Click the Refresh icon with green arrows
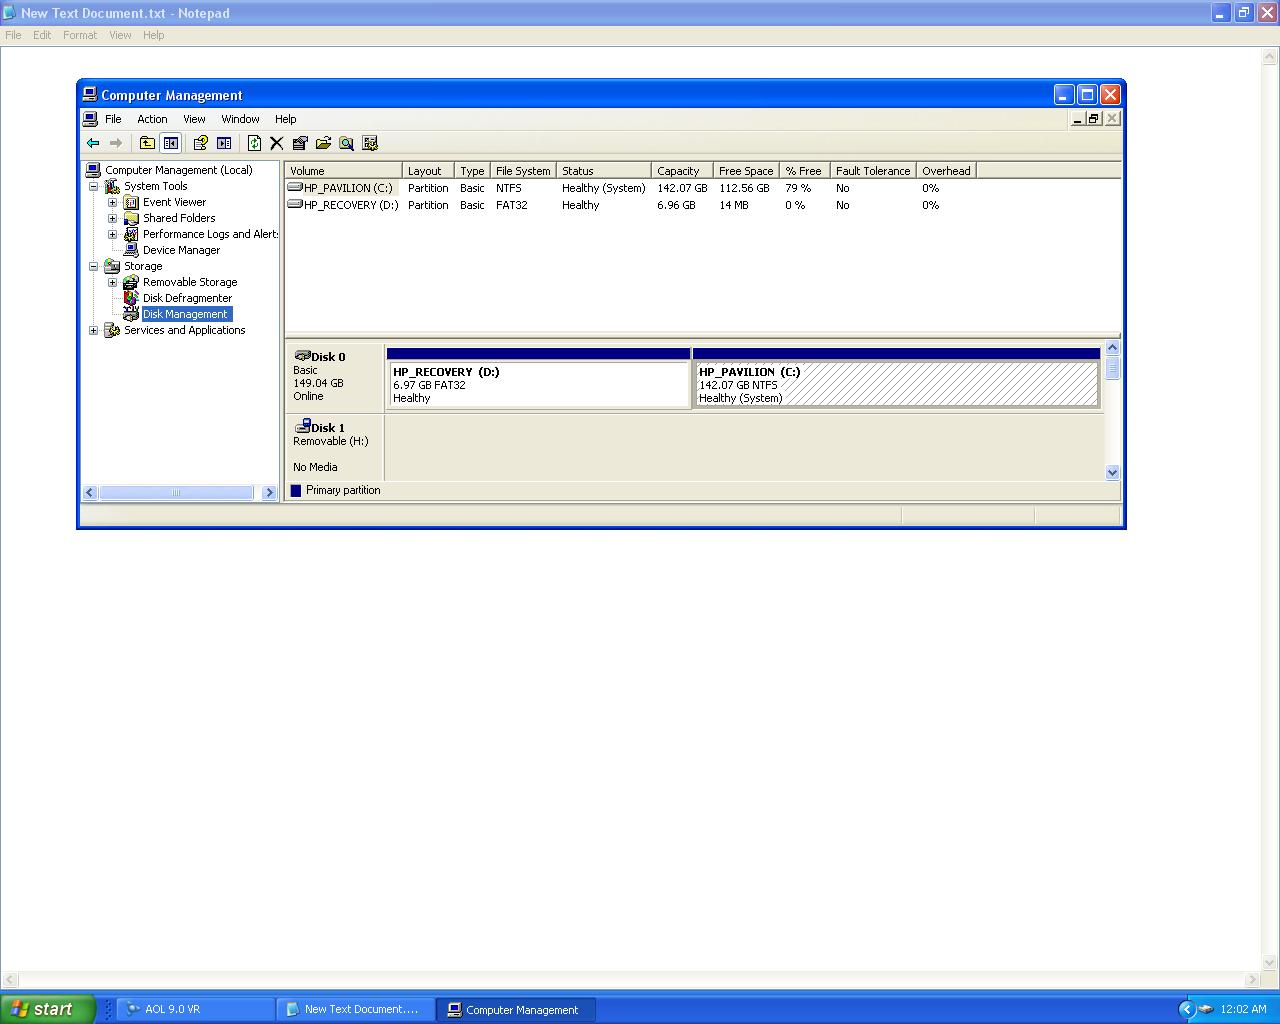1280x1024 pixels. click(x=254, y=143)
